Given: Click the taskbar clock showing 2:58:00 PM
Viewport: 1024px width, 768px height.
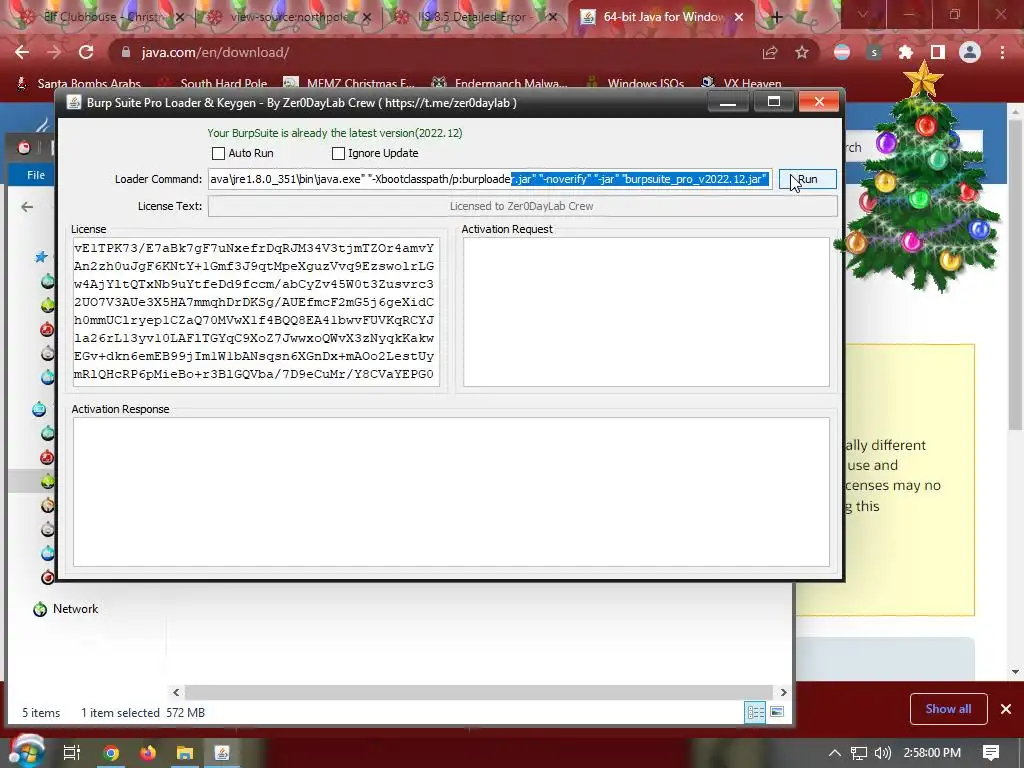Looking at the screenshot, I should coord(932,753).
